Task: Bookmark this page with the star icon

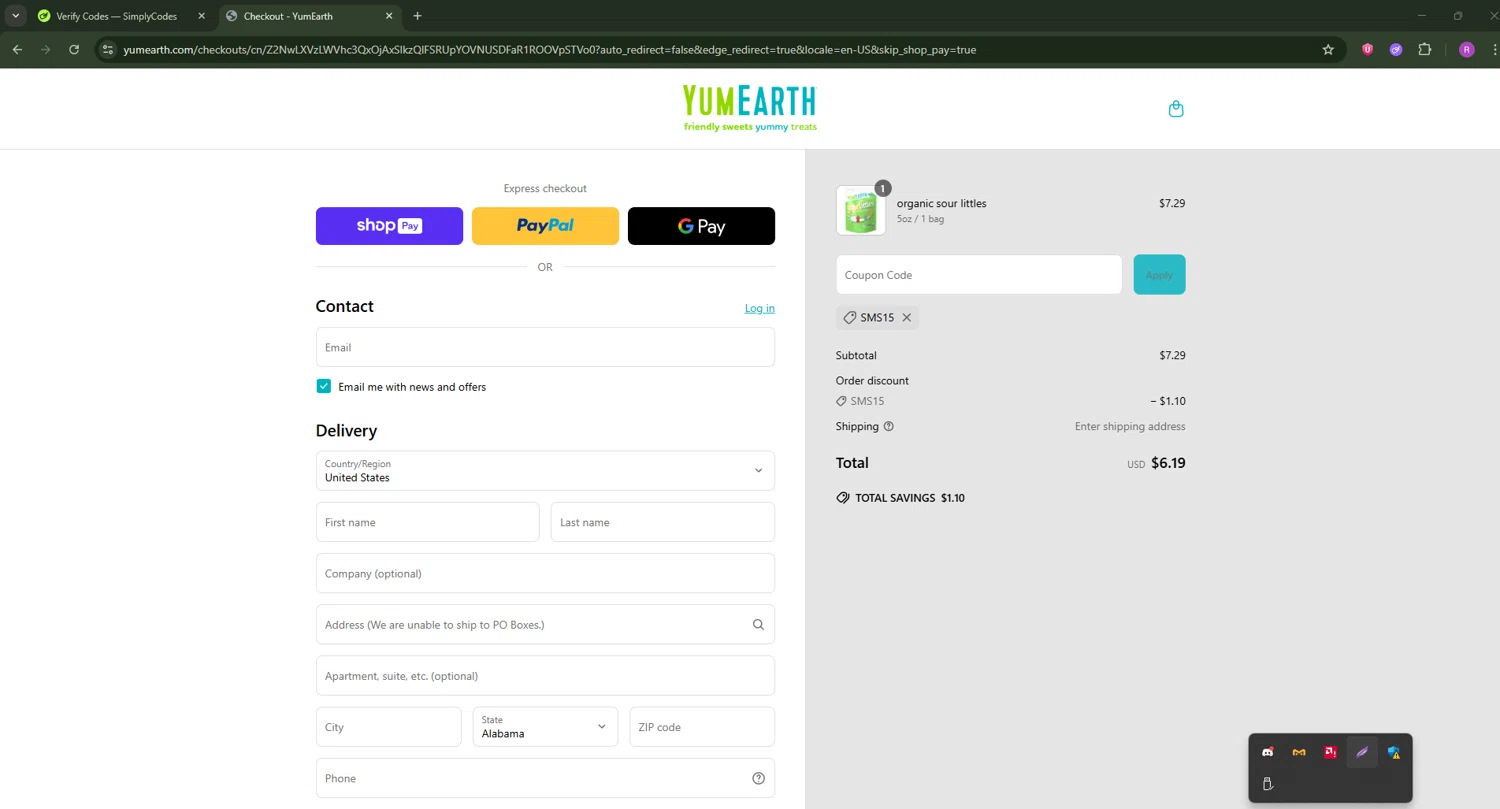Action: click(x=1328, y=49)
